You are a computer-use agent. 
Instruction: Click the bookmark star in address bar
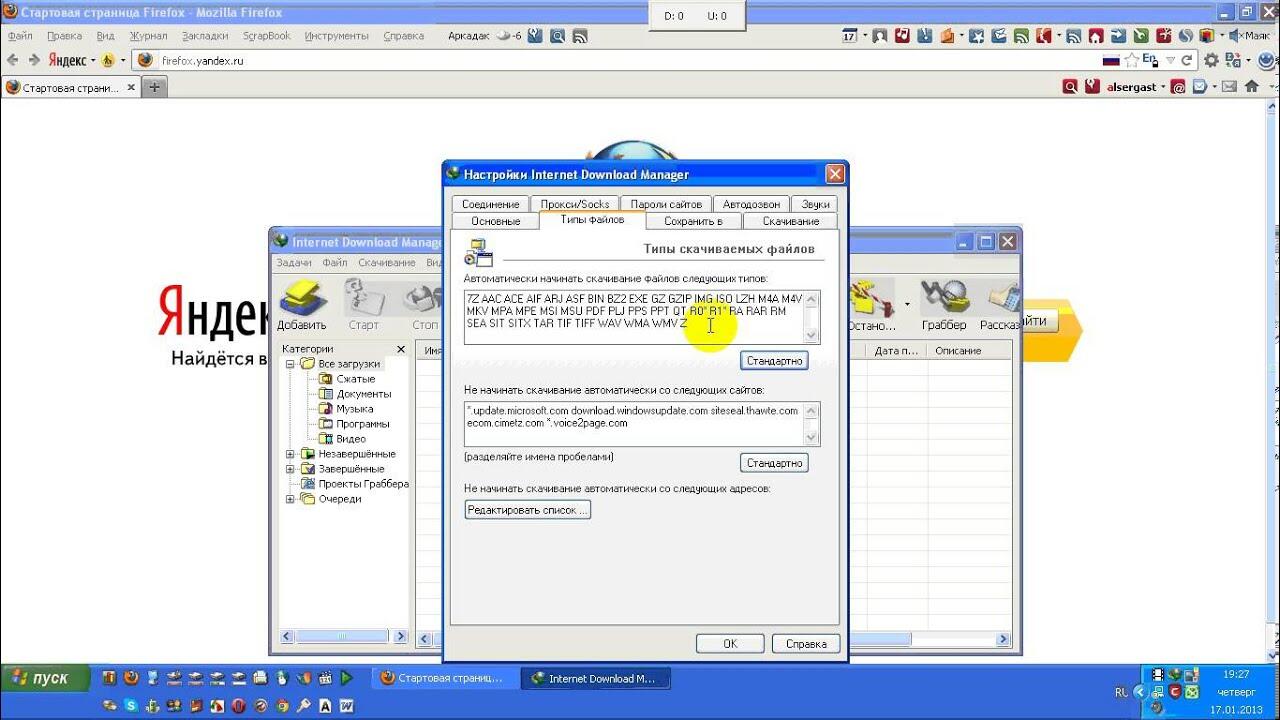pyautogui.click(x=1131, y=61)
